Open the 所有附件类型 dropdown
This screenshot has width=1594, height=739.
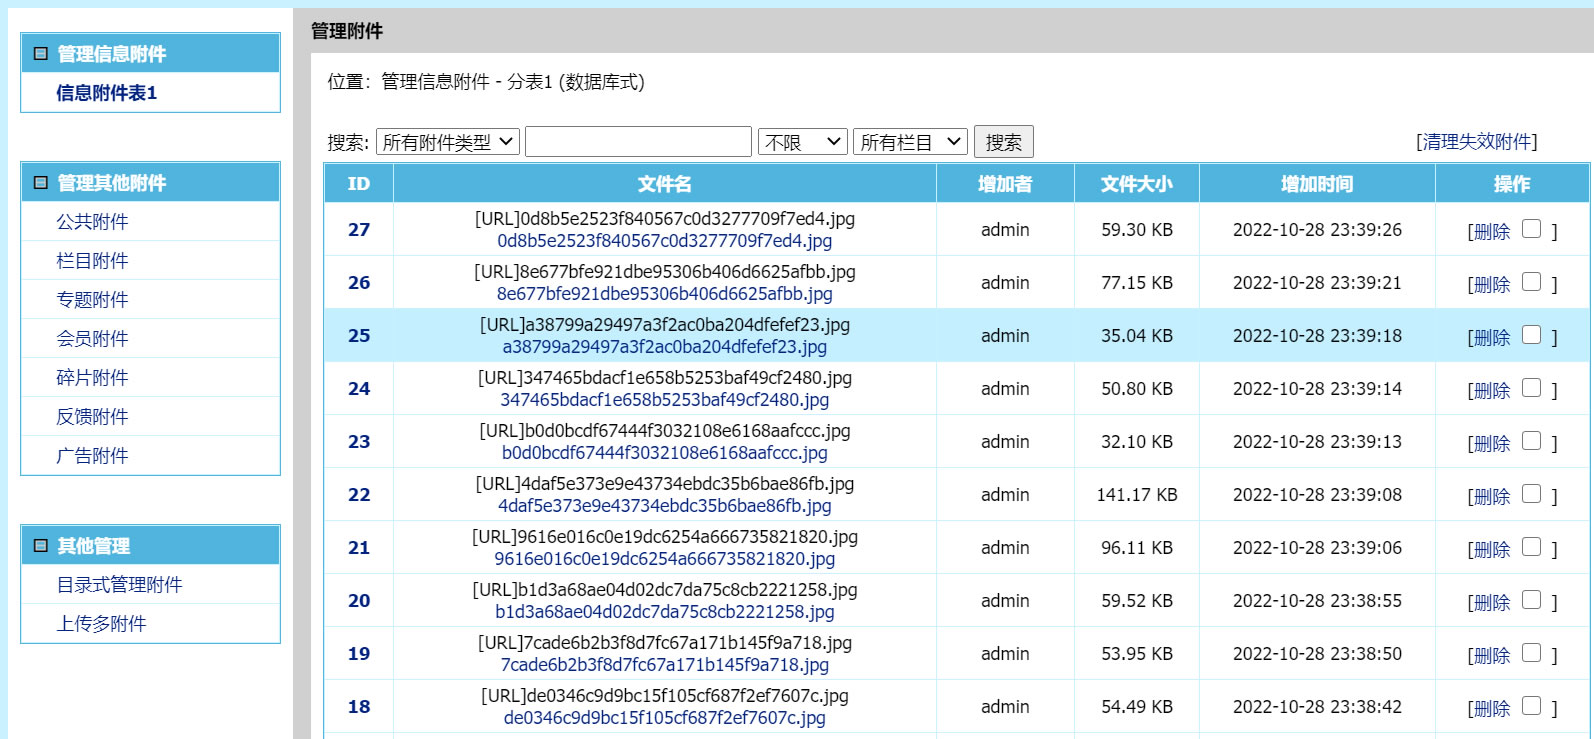point(448,142)
